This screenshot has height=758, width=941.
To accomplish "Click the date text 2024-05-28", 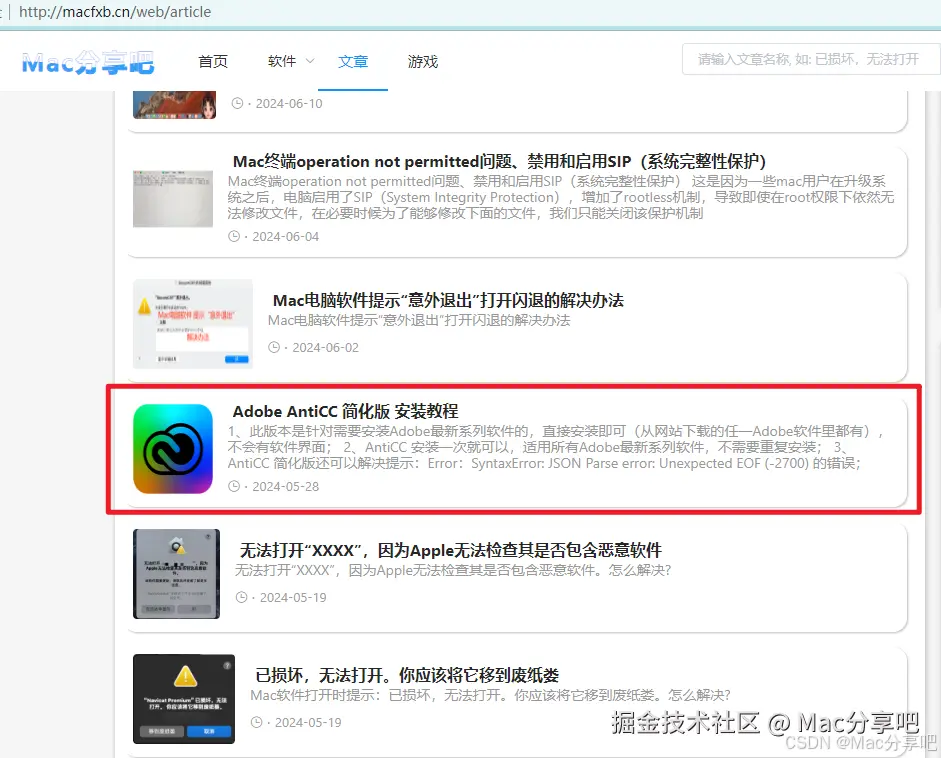I will (286, 487).
